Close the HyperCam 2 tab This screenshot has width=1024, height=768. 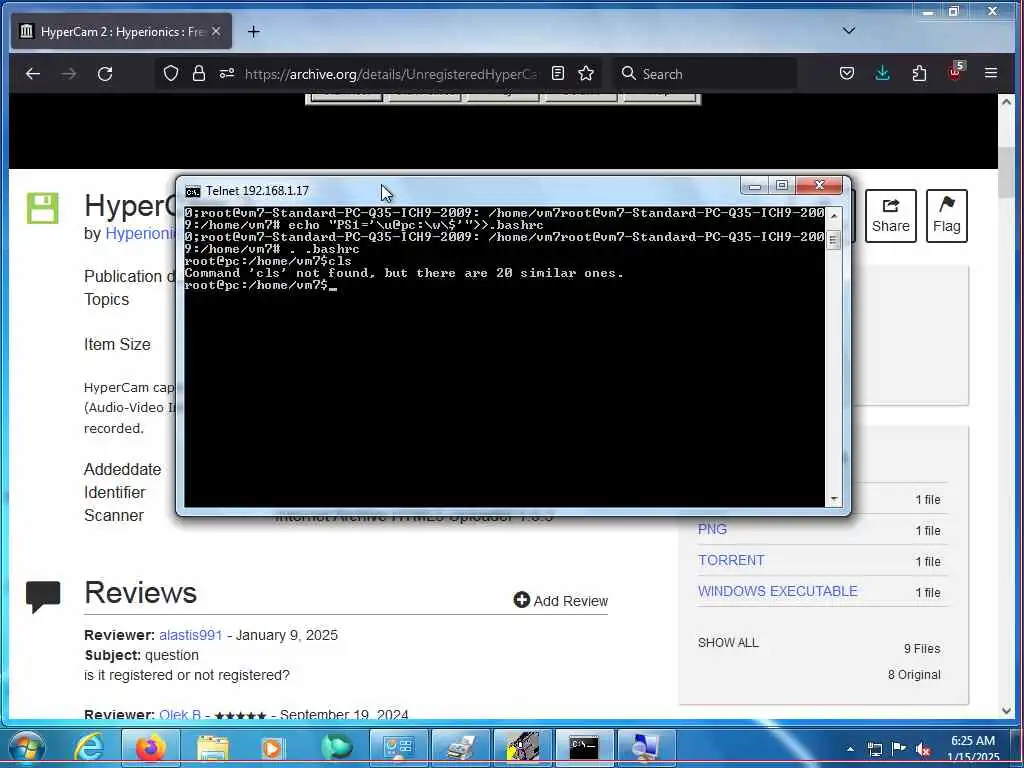(216, 31)
